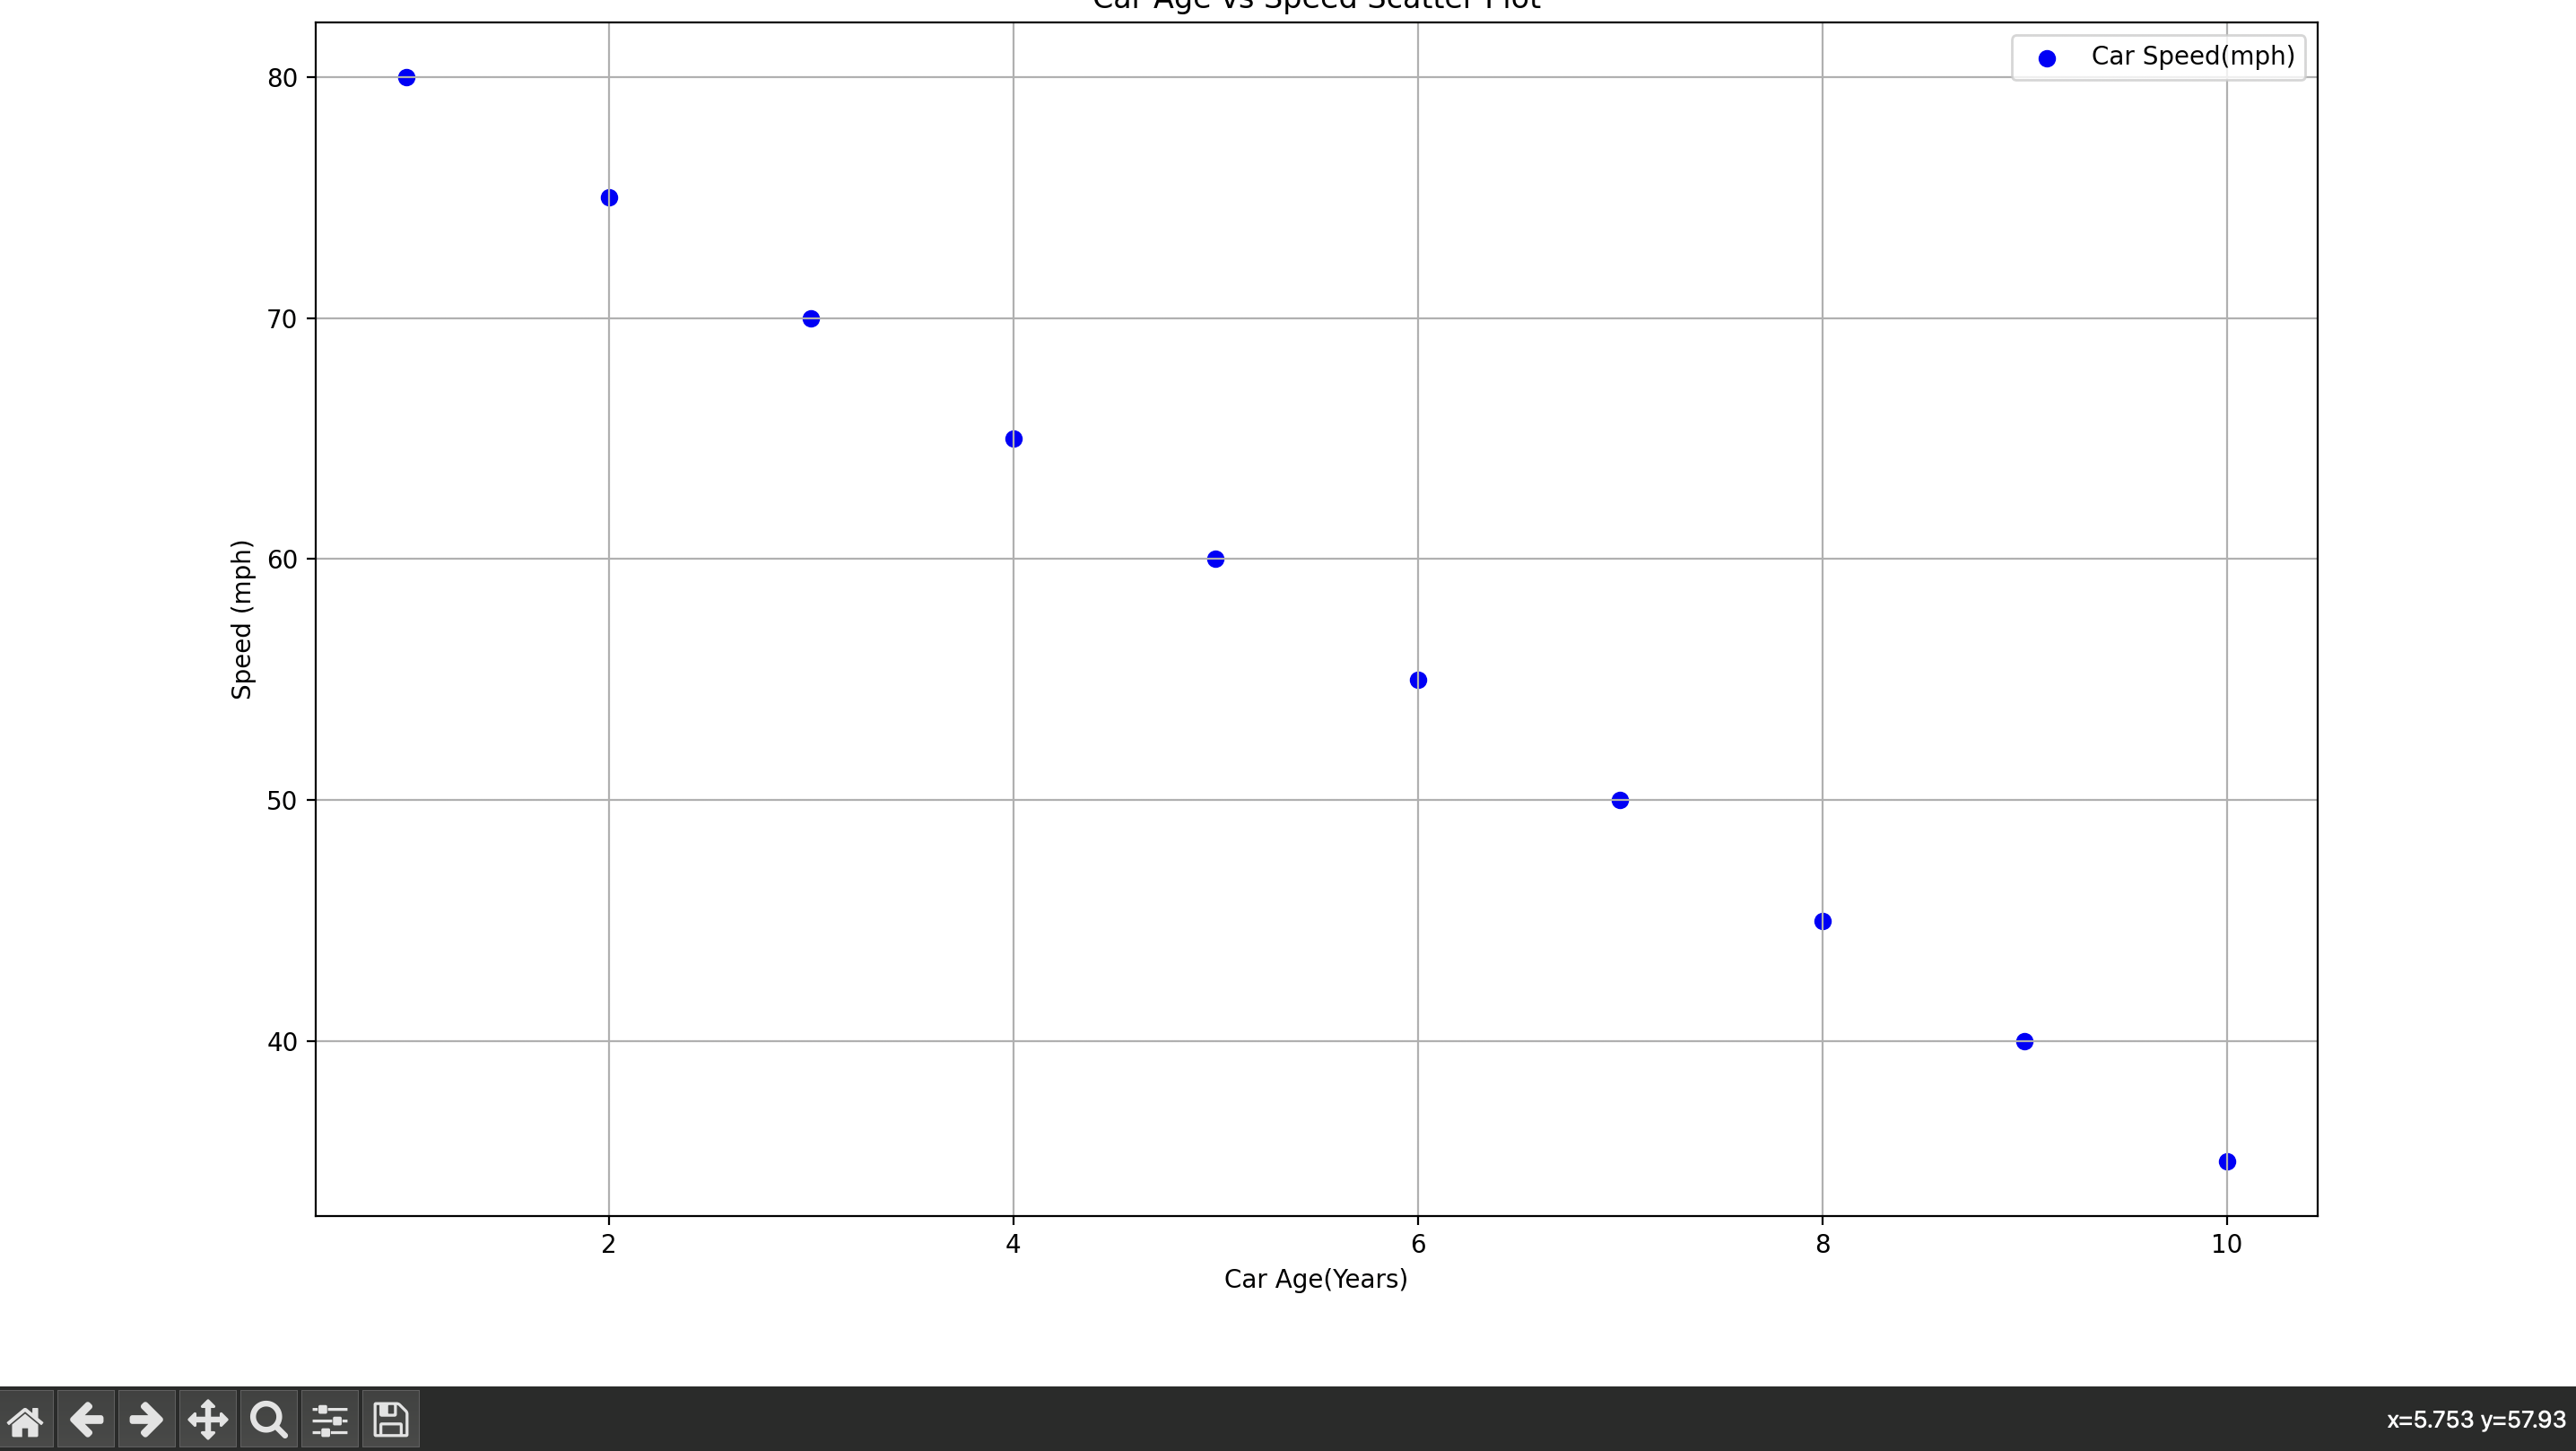Screen dimensions: 2576x1451
Task: Select the Pan tool
Action: coord(207,1419)
